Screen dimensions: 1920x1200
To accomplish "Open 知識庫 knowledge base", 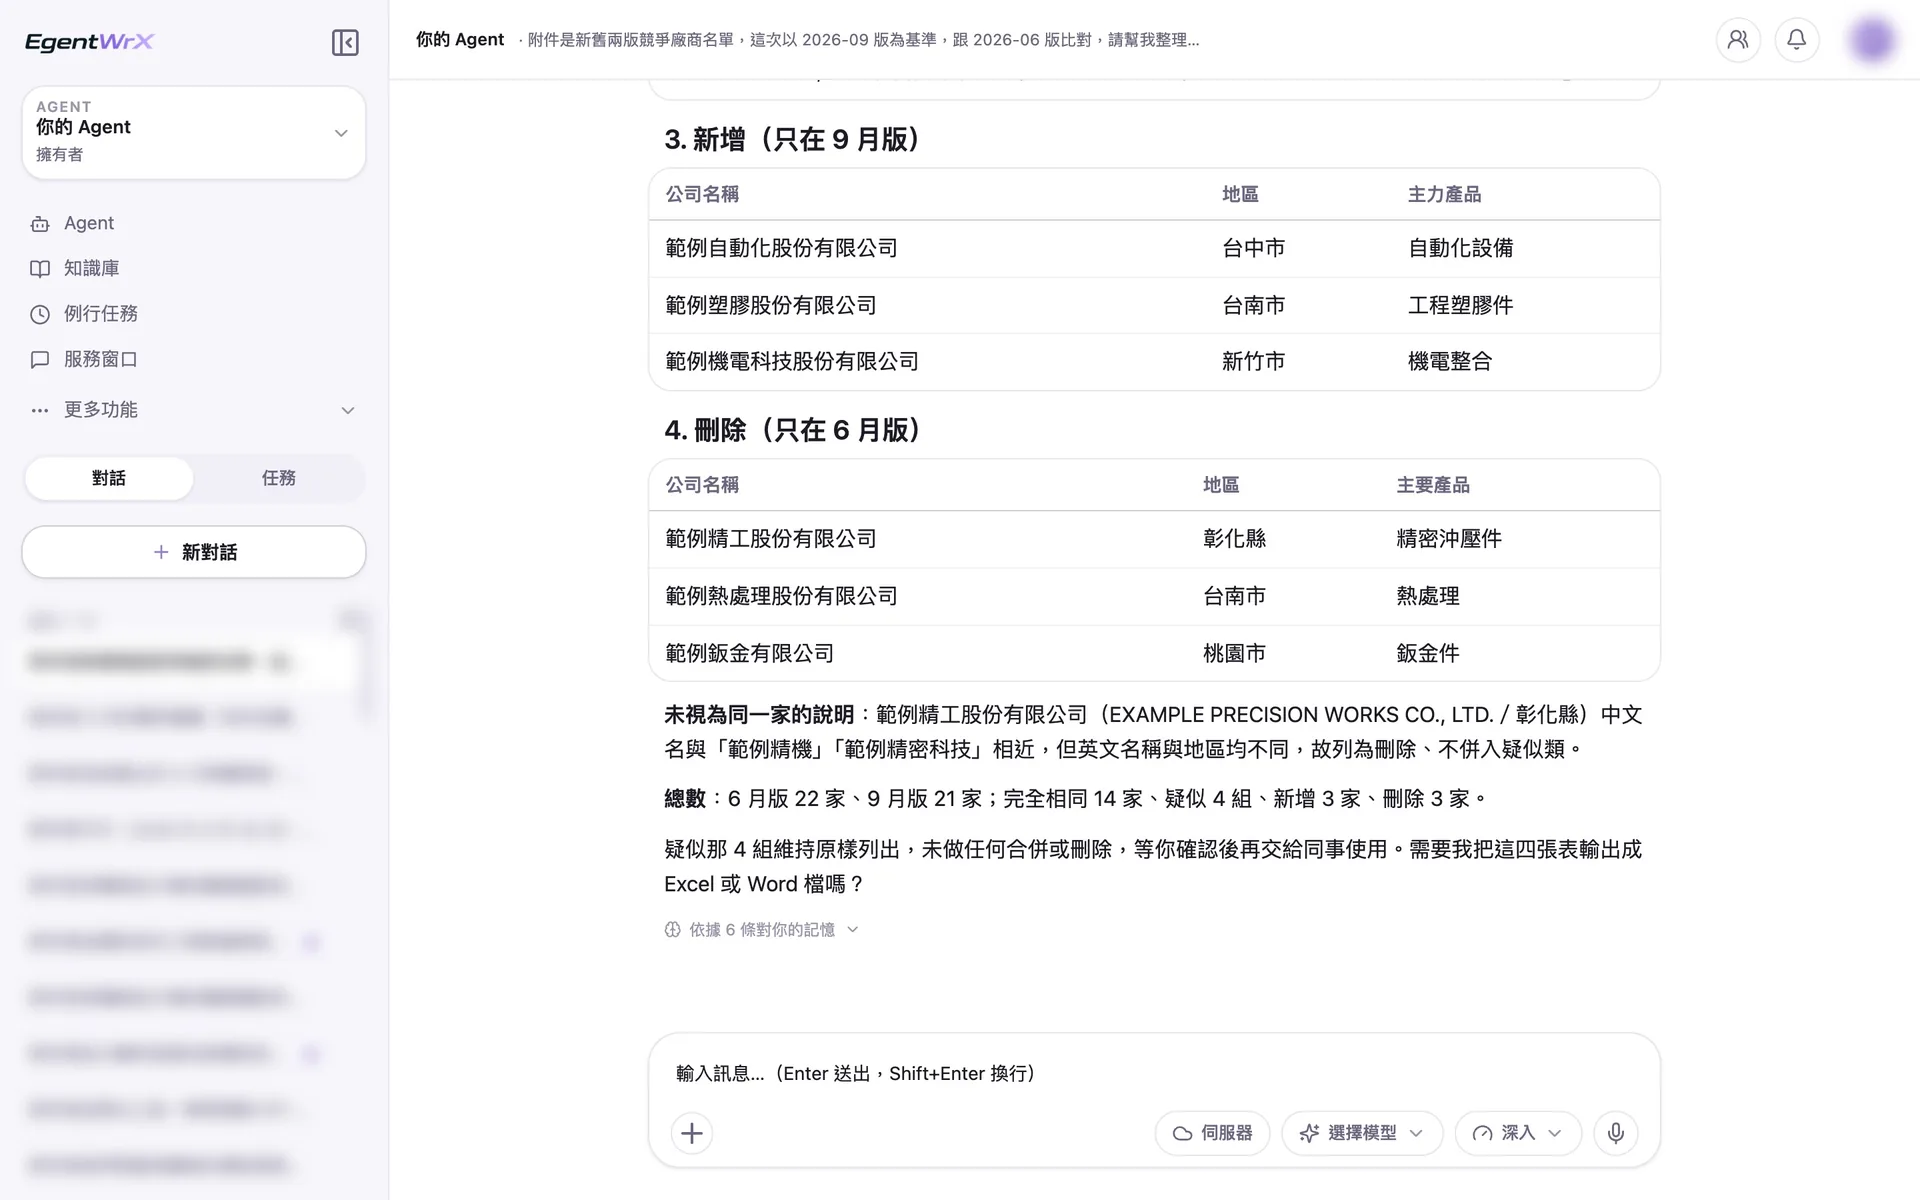I will [x=193, y=268].
